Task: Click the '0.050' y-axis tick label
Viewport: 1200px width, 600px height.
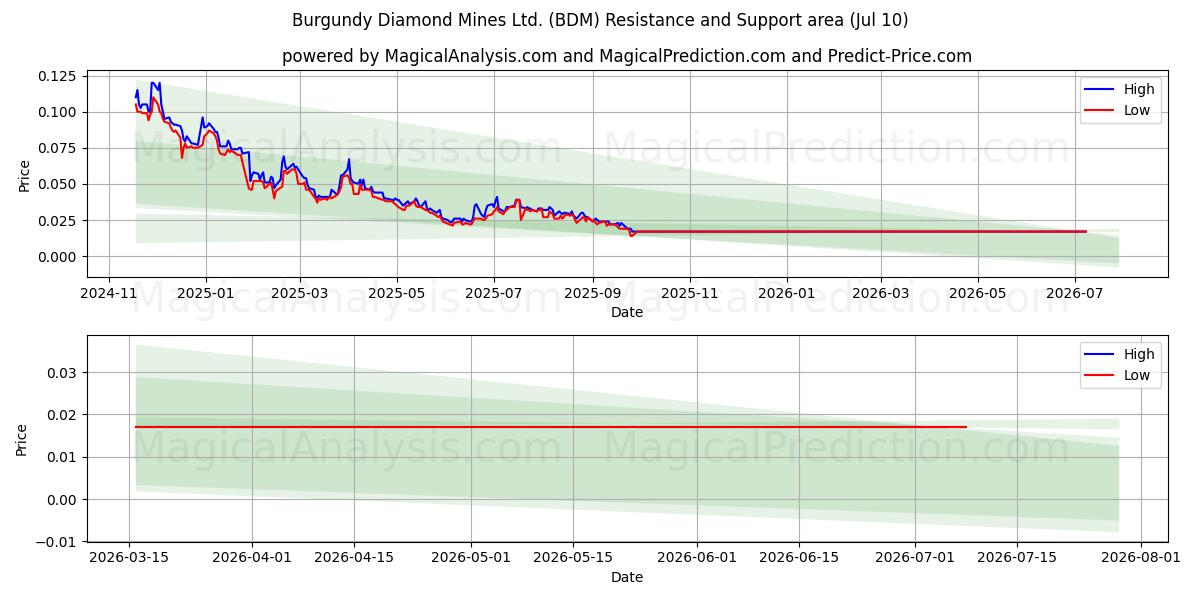Action: tap(58, 185)
